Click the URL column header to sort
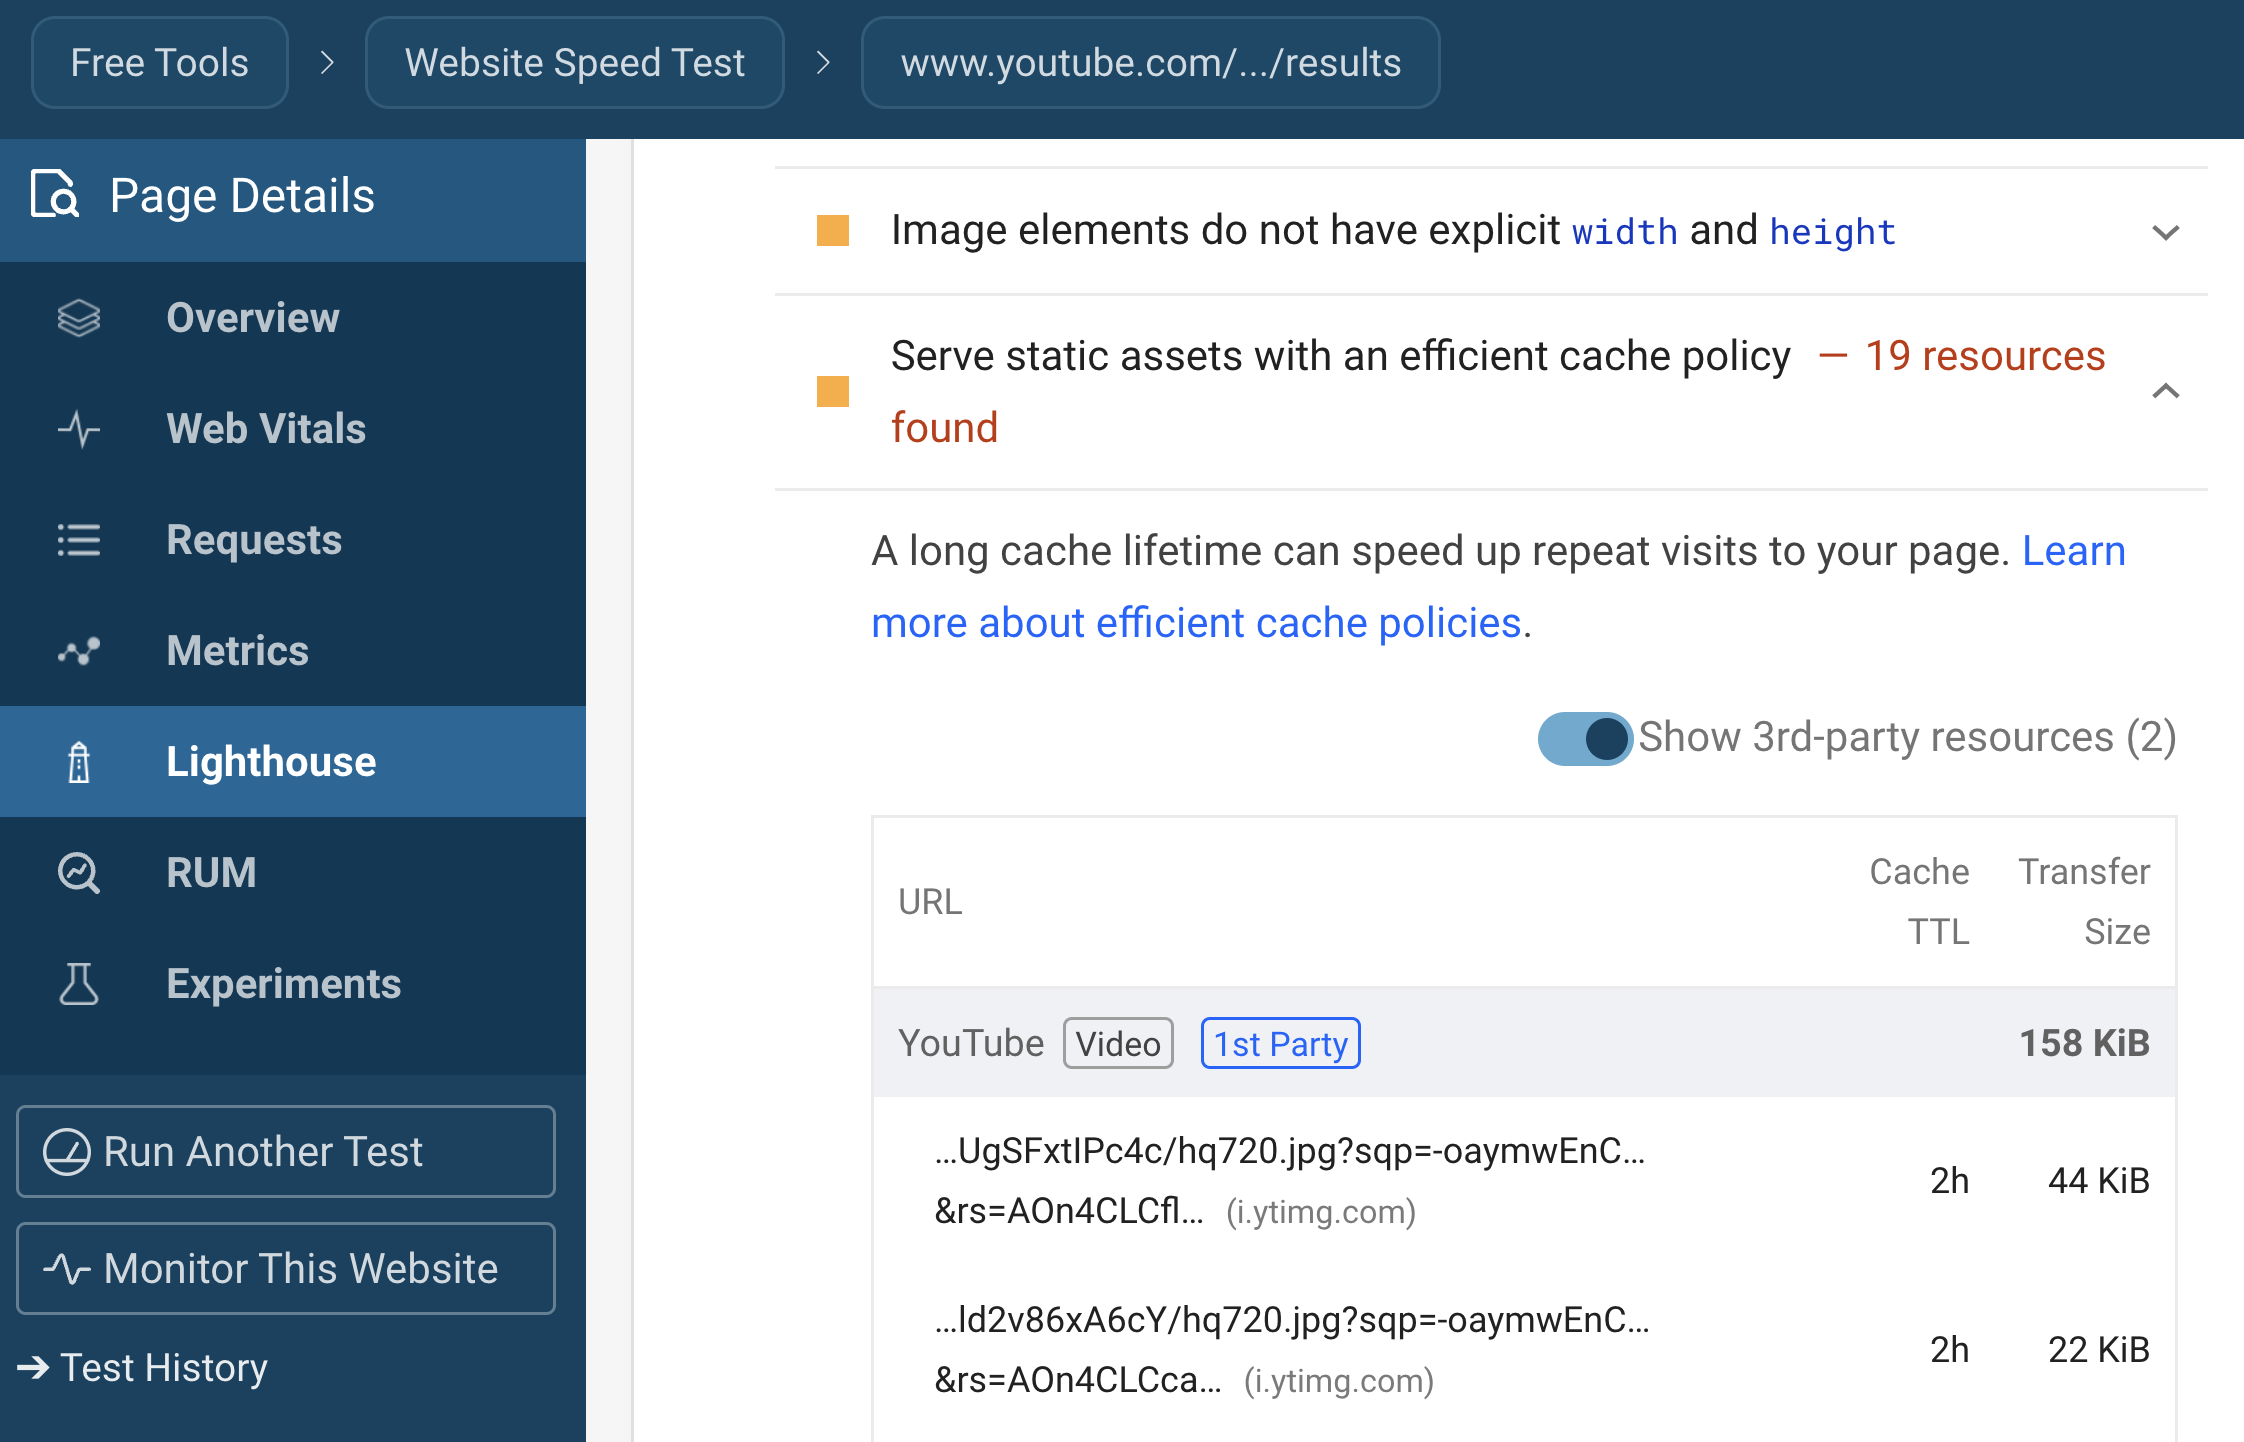The height and width of the screenshot is (1442, 2244). pos(927,901)
